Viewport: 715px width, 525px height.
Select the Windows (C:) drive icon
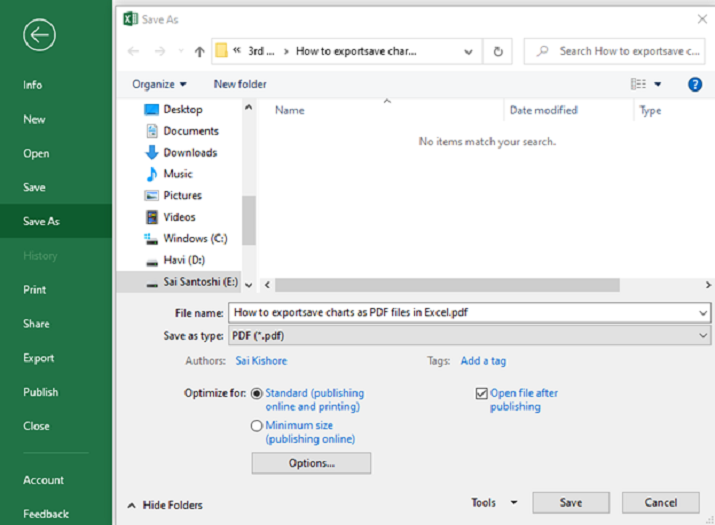tap(151, 239)
